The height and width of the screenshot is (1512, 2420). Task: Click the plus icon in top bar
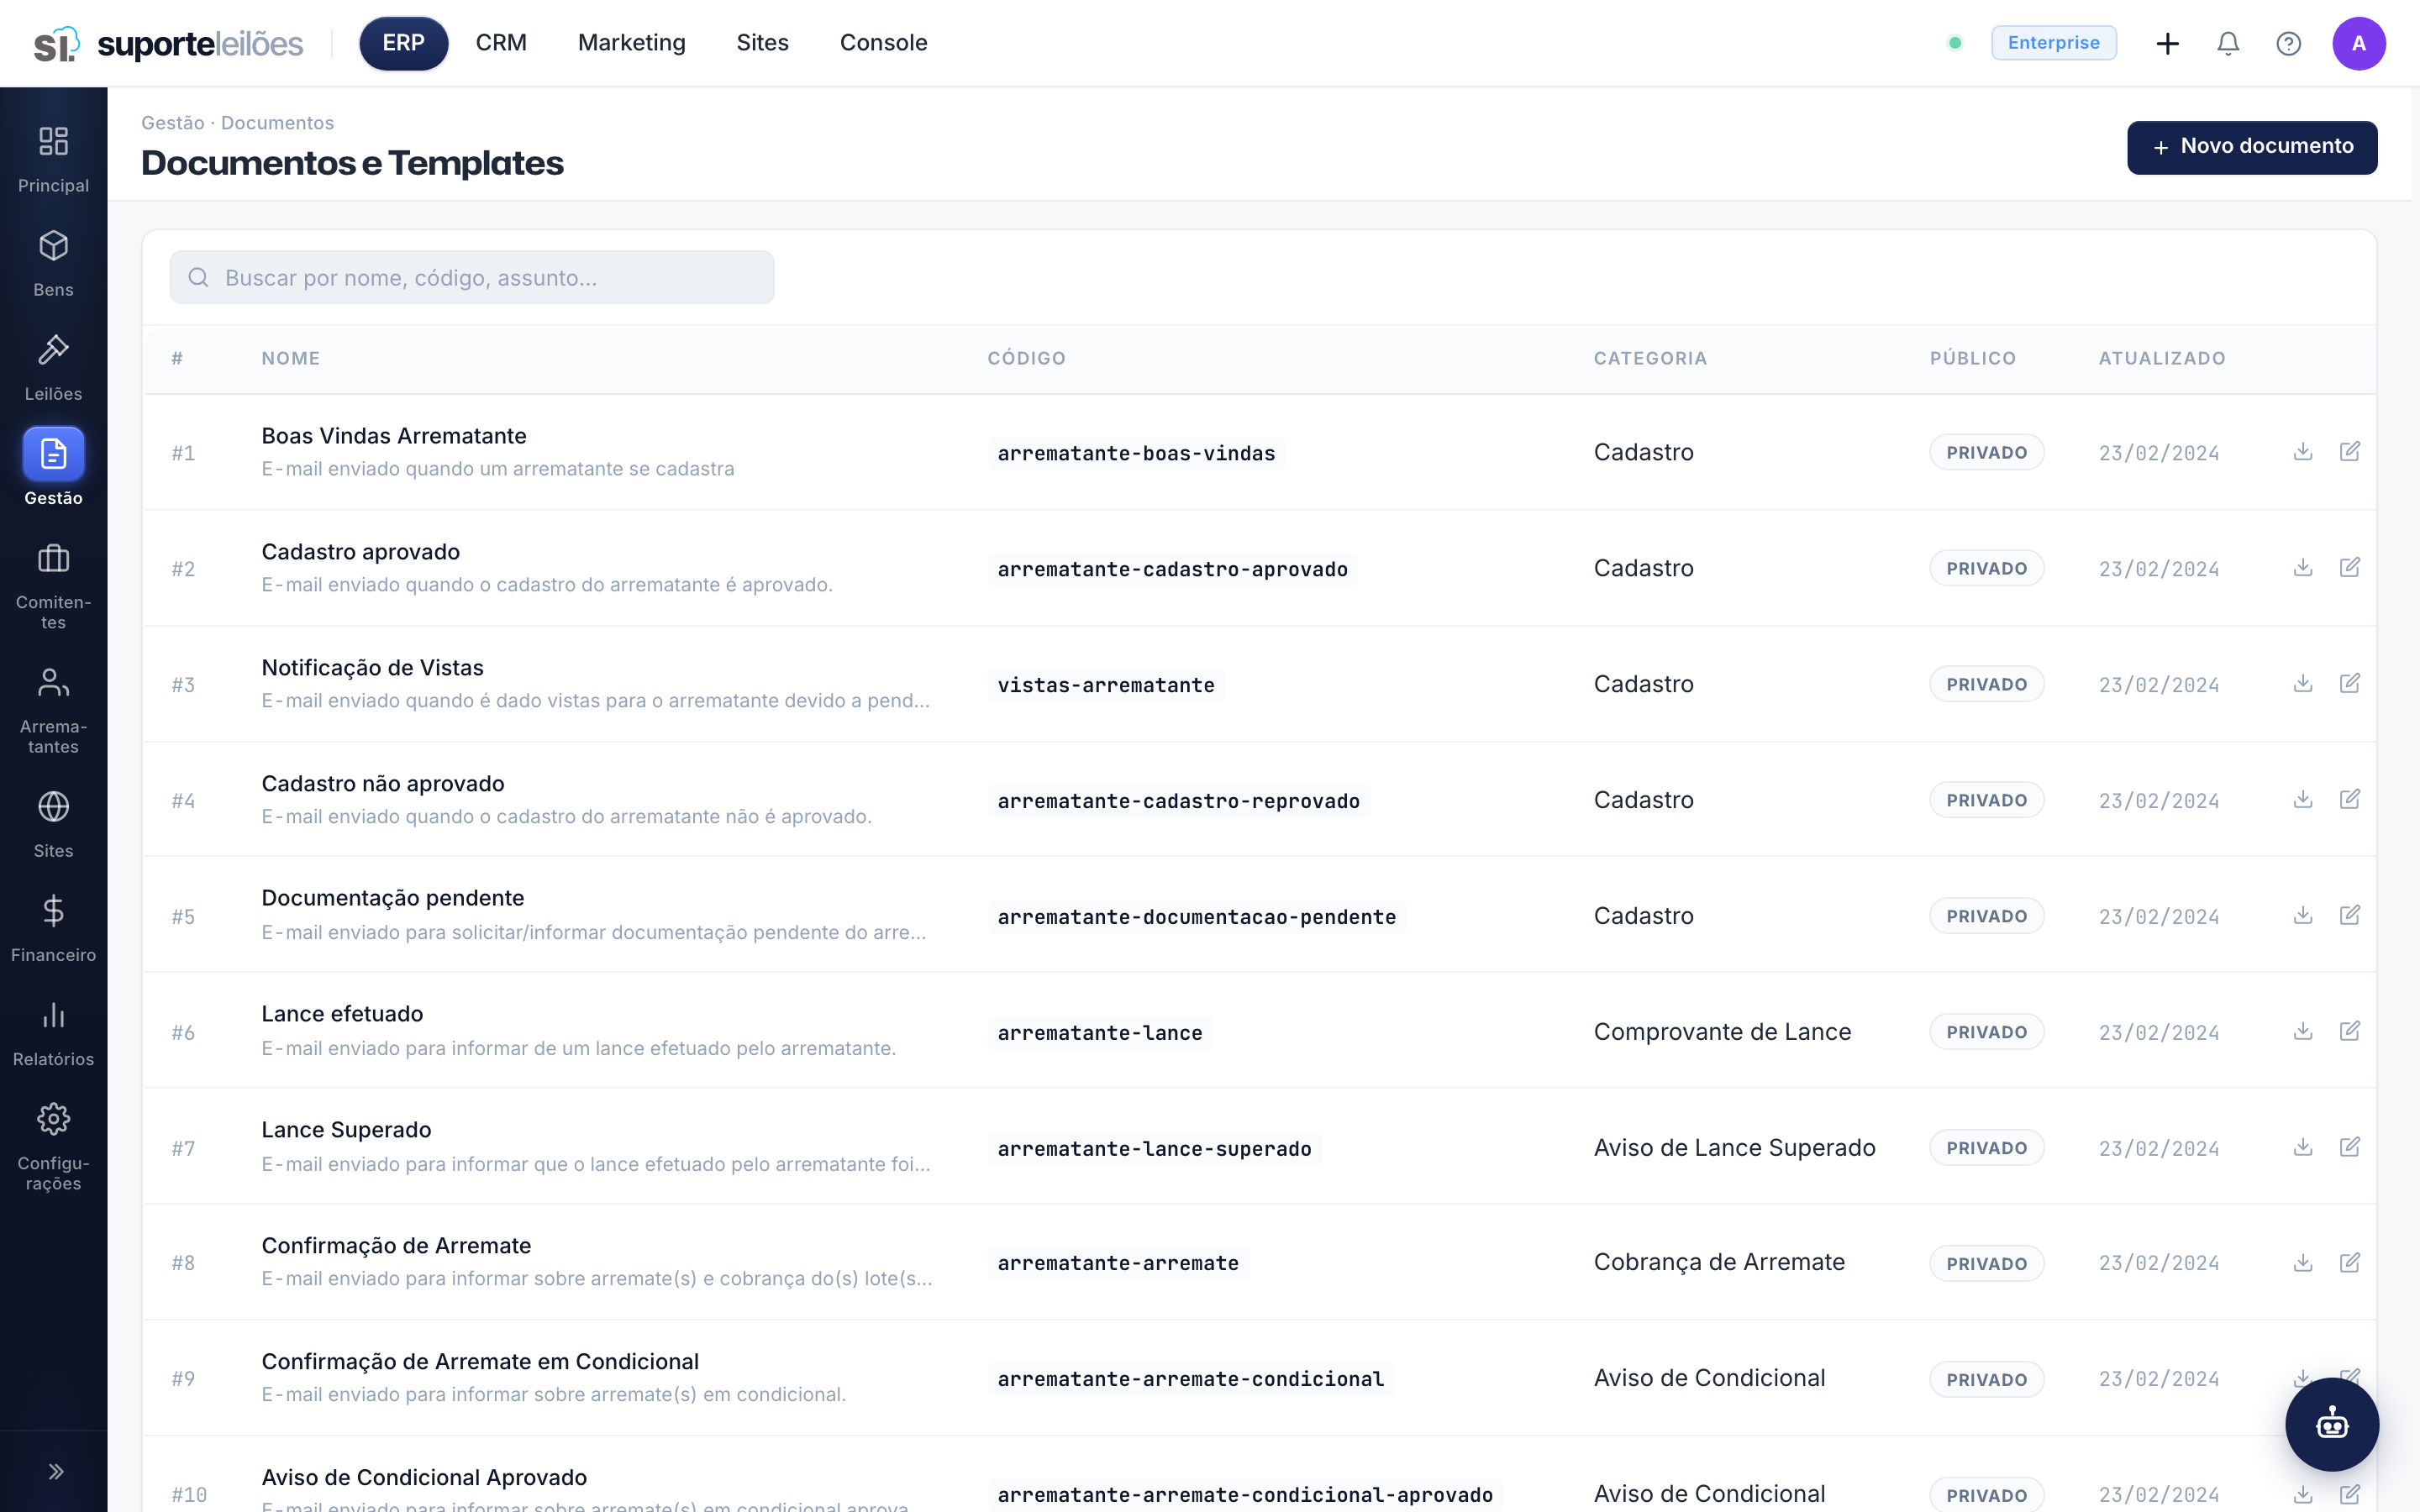[x=2167, y=43]
